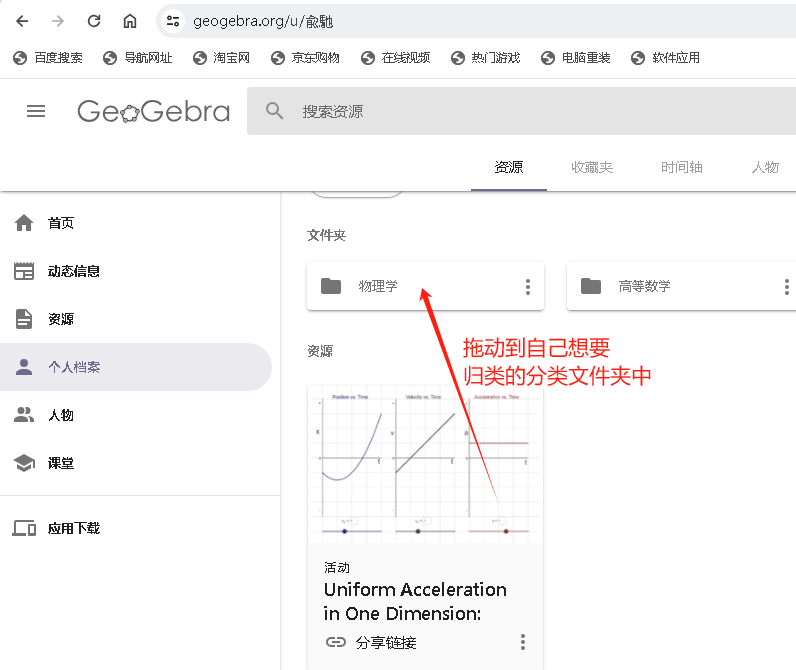Image resolution: width=796 pixels, height=670 pixels.
Task: Open the 电脑重装 bookmark
Action: click(575, 58)
